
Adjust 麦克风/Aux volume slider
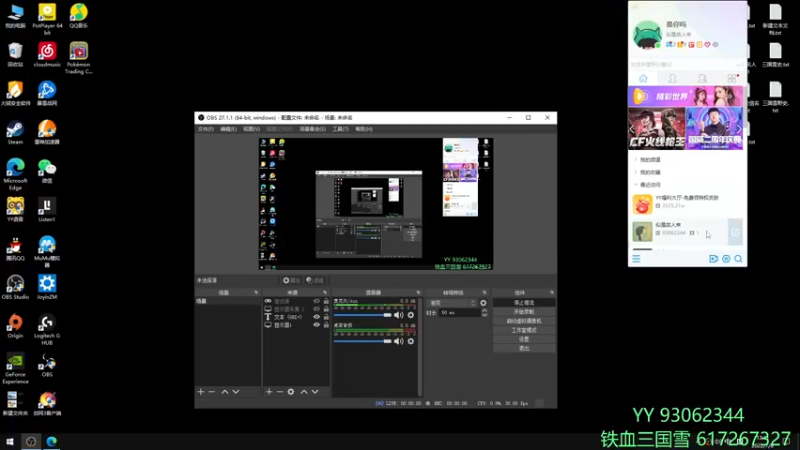pos(362,315)
